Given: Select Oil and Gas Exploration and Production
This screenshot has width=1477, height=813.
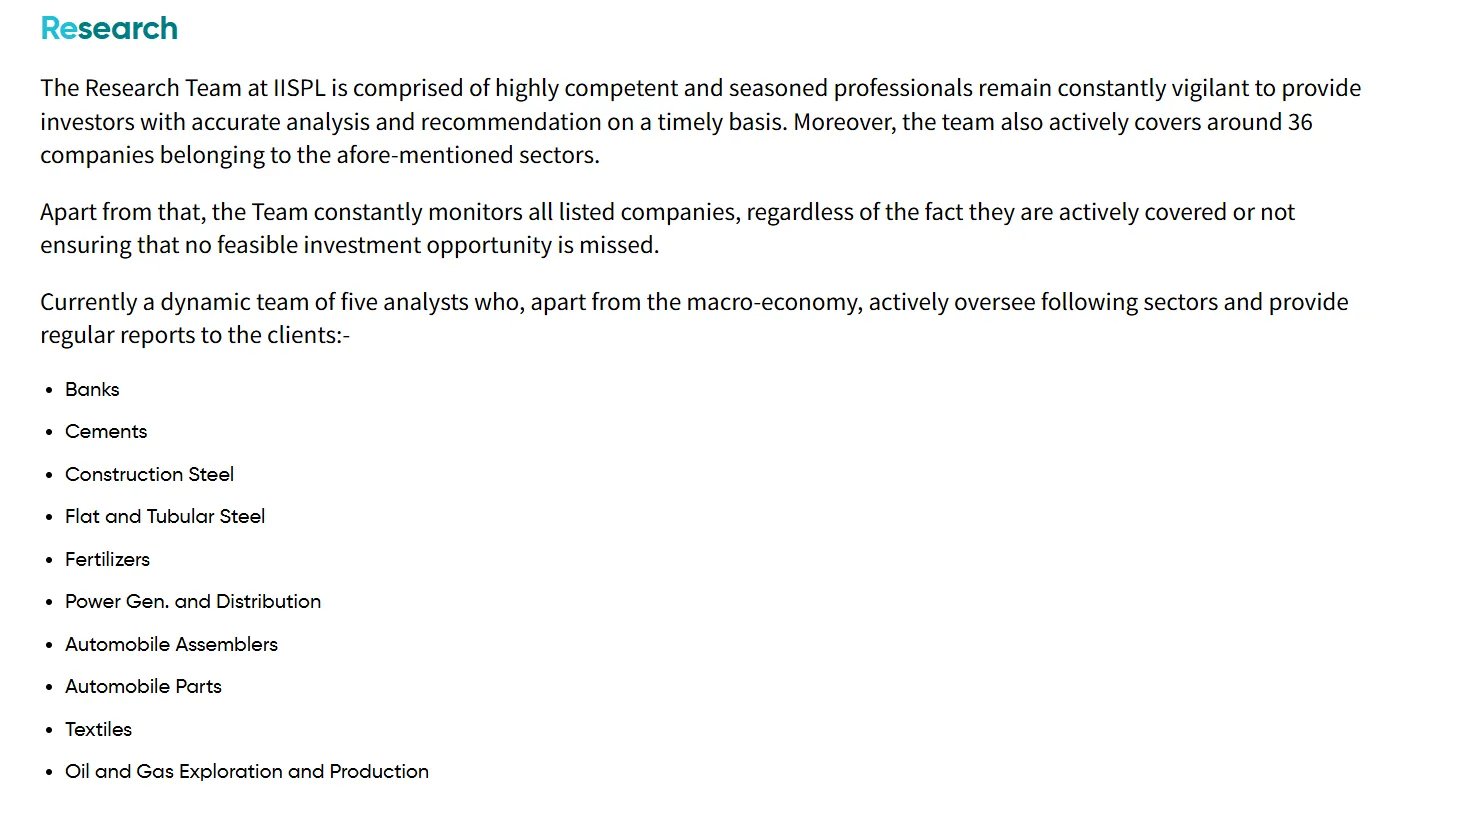Looking at the screenshot, I should click(x=247, y=771).
